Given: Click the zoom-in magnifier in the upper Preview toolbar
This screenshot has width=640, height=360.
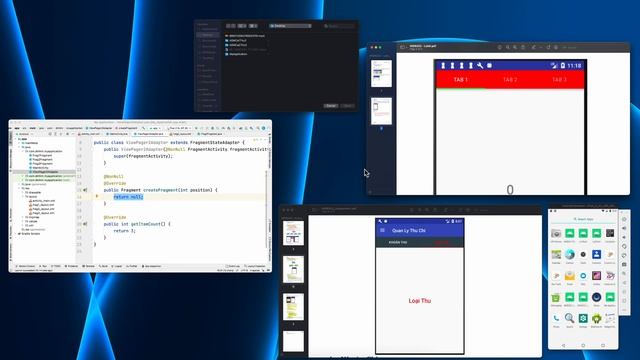Looking at the screenshot, I should point(515,47).
